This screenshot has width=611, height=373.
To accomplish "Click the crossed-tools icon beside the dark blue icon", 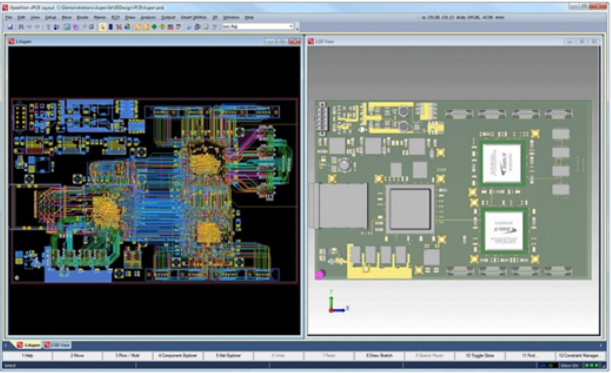I will [x=119, y=27].
